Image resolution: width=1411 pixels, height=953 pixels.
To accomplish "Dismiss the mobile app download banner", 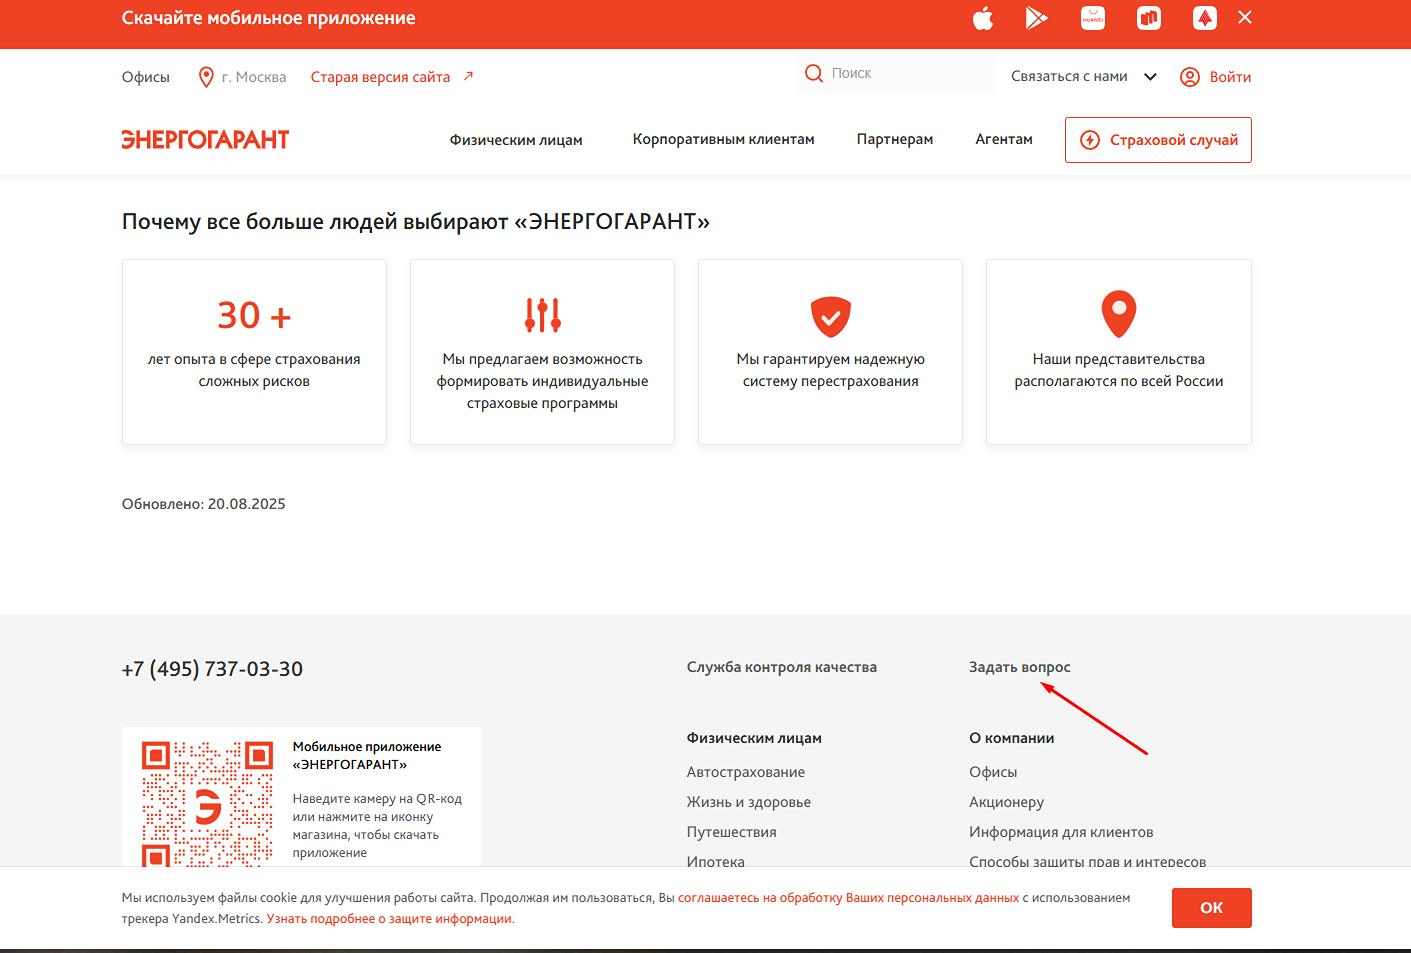I will click(x=1245, y=17).
